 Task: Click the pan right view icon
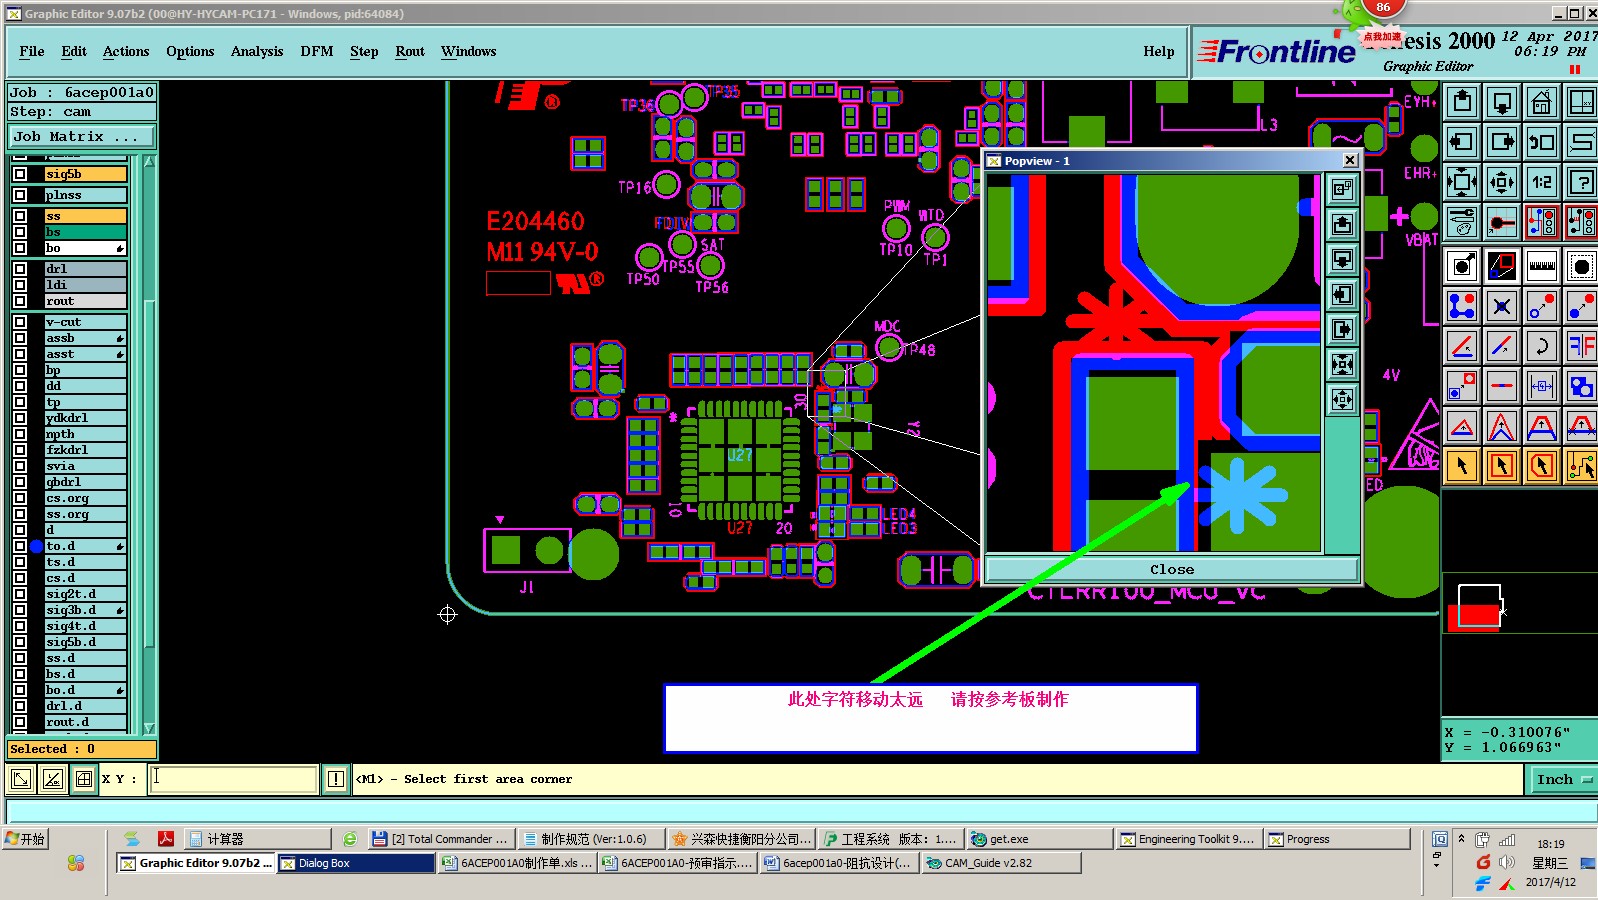[1502, 142]
